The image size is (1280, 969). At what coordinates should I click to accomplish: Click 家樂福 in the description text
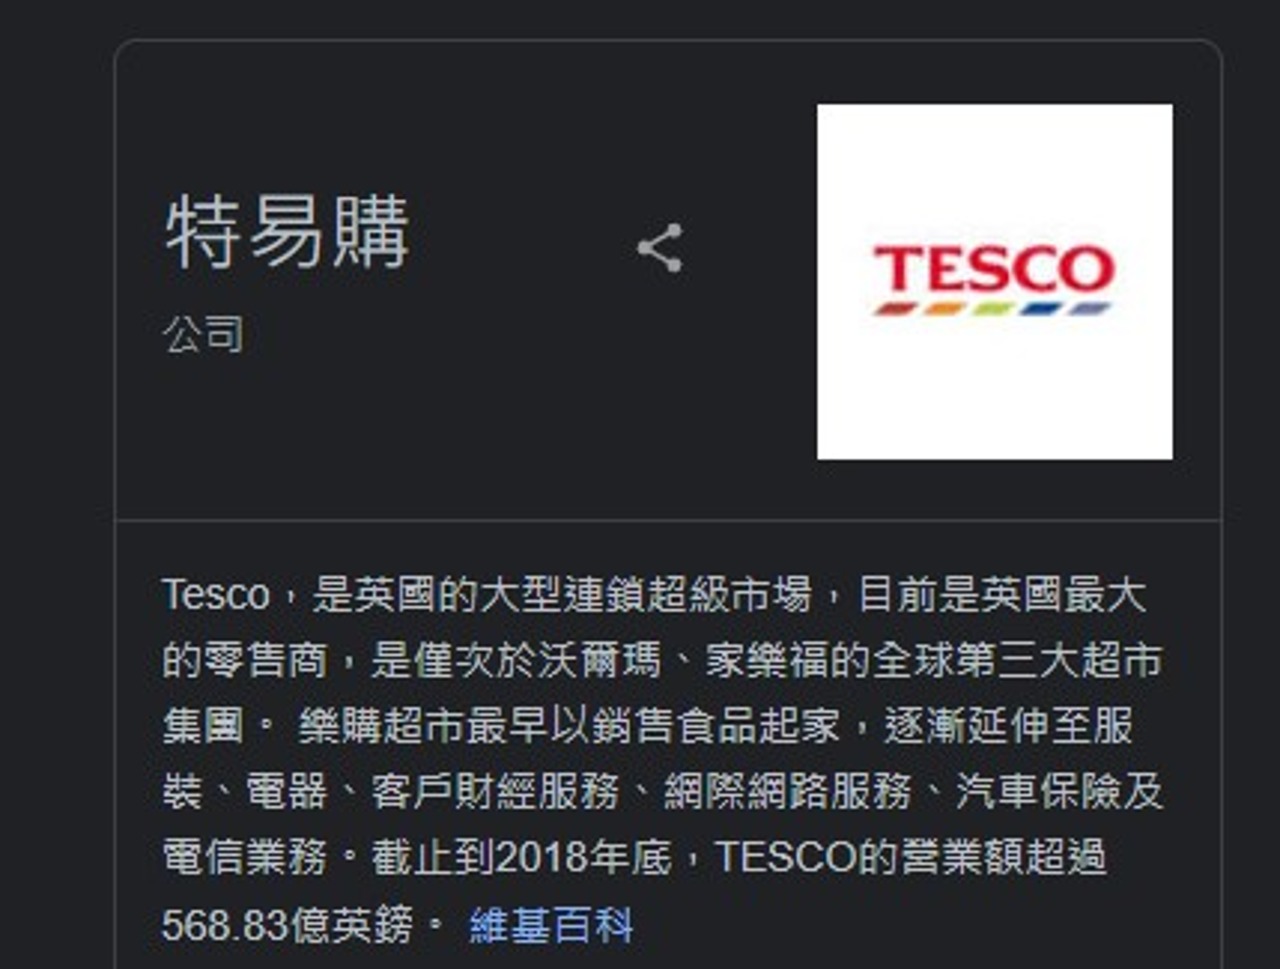pos(767,661)
